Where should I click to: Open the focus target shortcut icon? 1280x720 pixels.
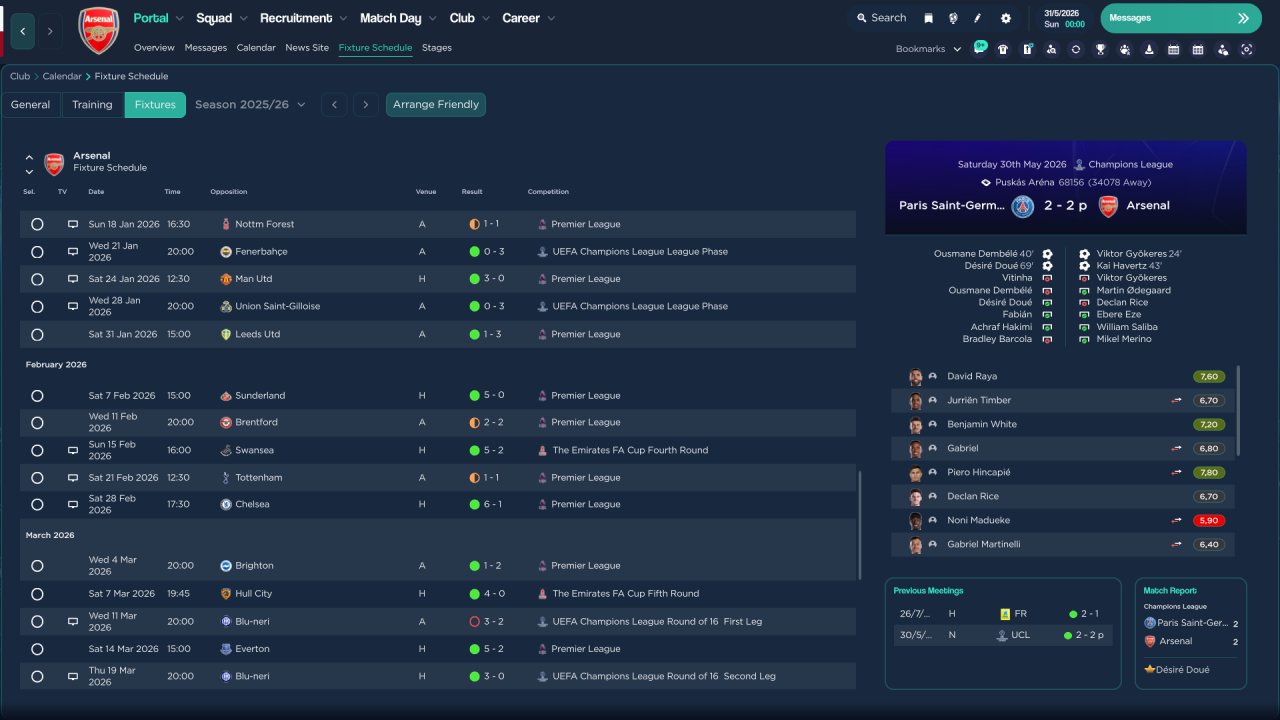pos(1246,49)
